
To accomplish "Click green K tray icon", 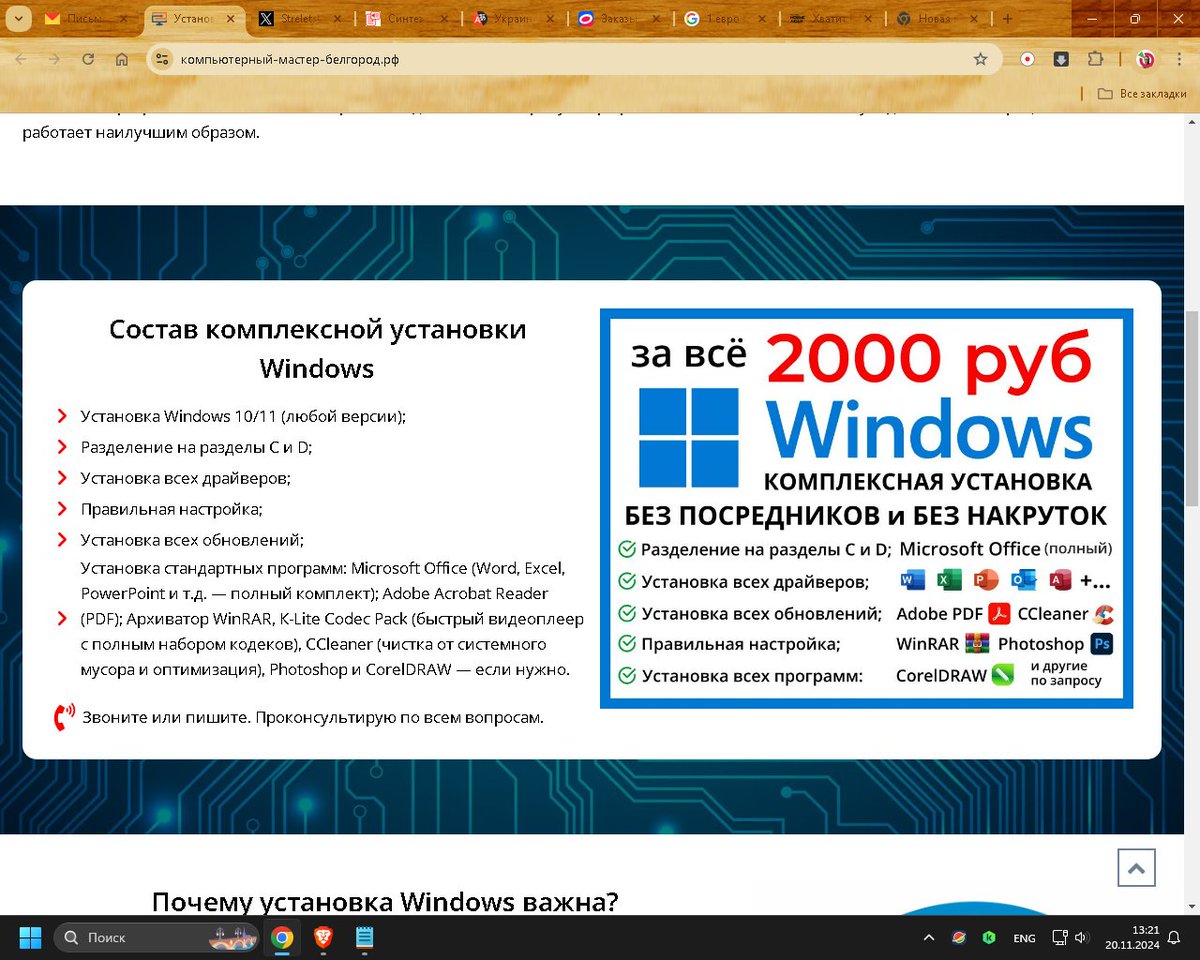I will point(989,938).
